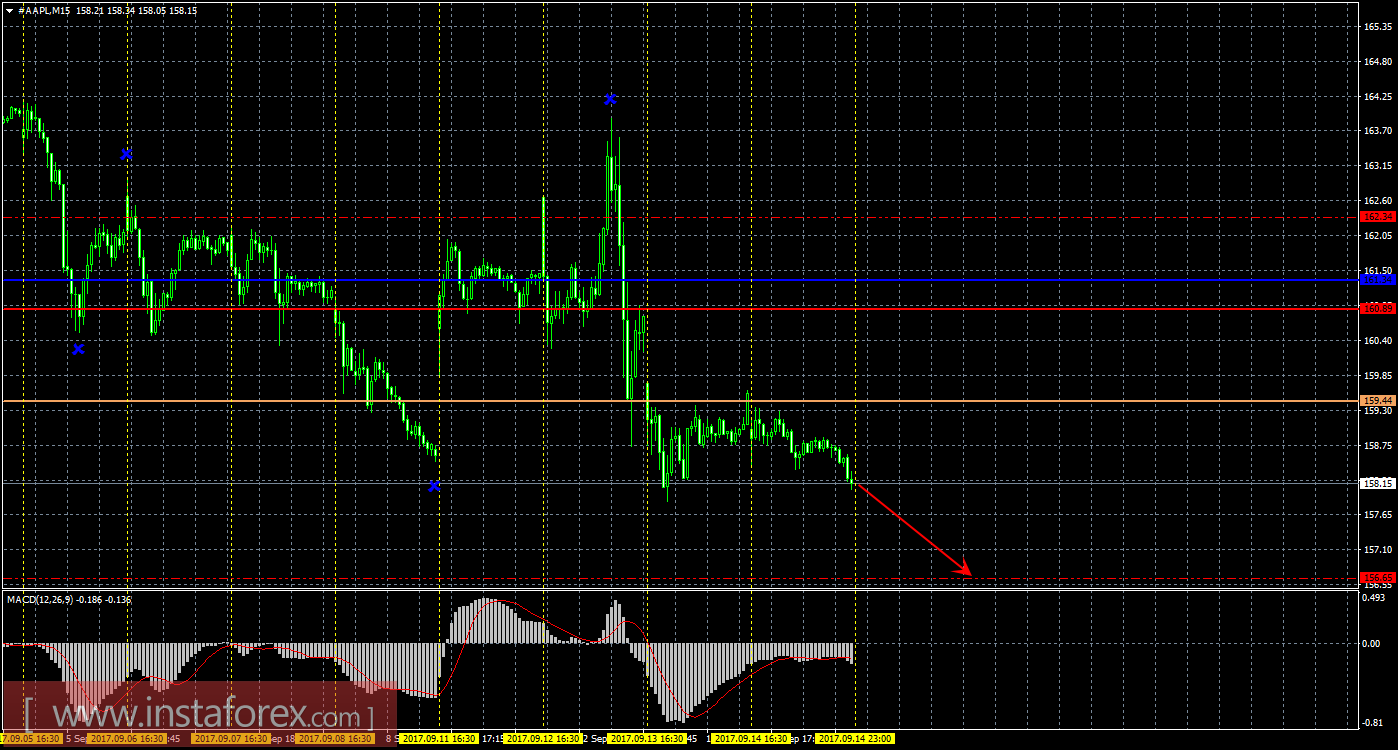Click the 164.25 price scale label
This screenshot has width=1398, height=750.
tap(1379, 97)
